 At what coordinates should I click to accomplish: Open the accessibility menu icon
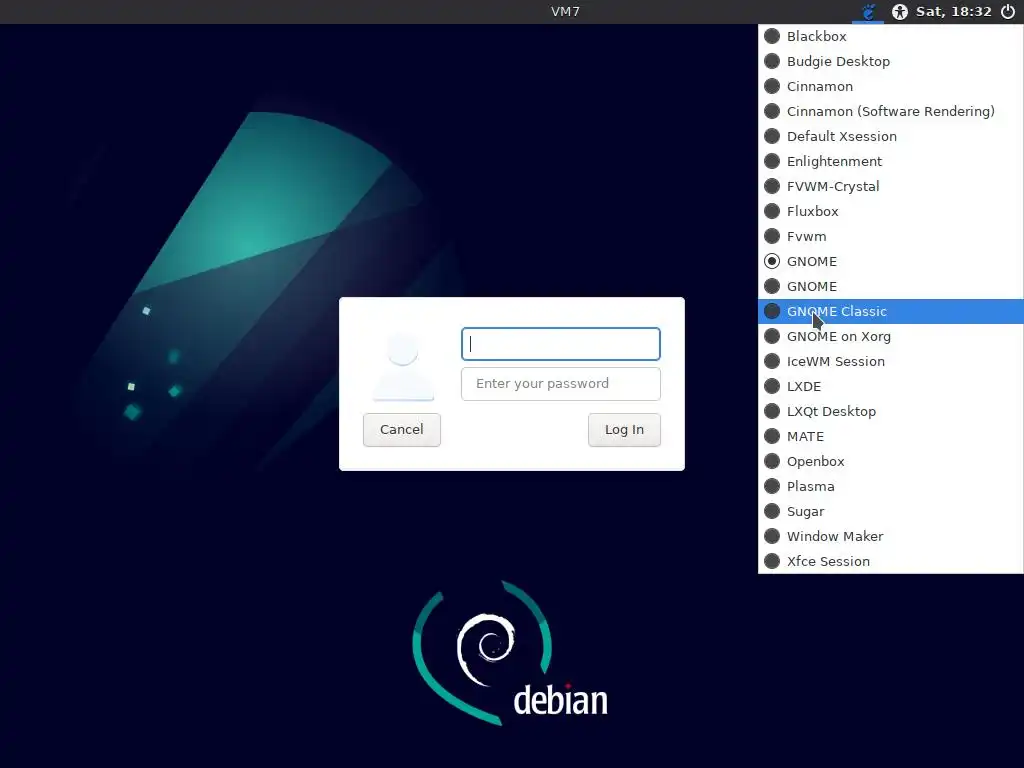[900, 12]
